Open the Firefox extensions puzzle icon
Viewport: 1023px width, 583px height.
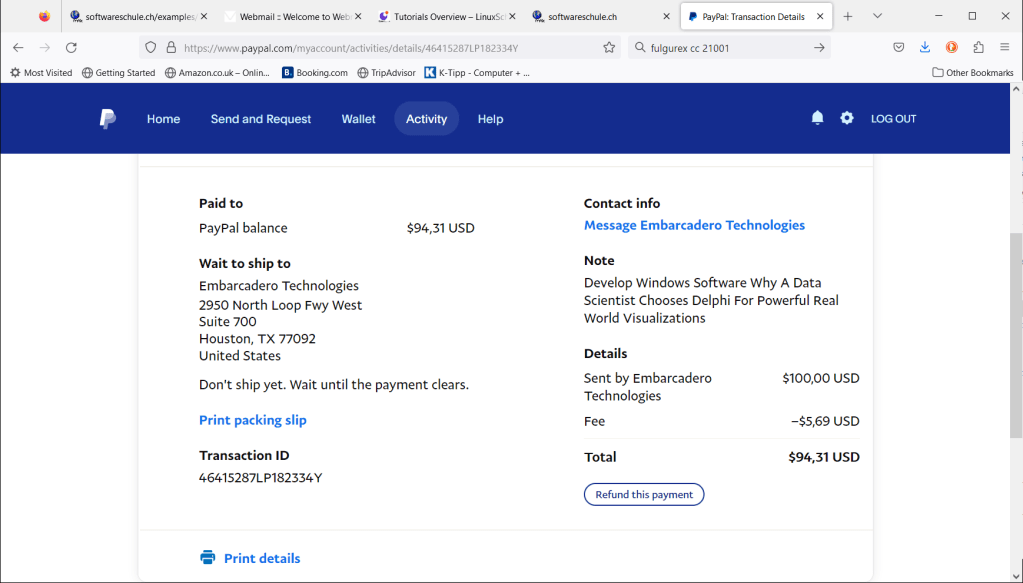[x=978, y=47]
